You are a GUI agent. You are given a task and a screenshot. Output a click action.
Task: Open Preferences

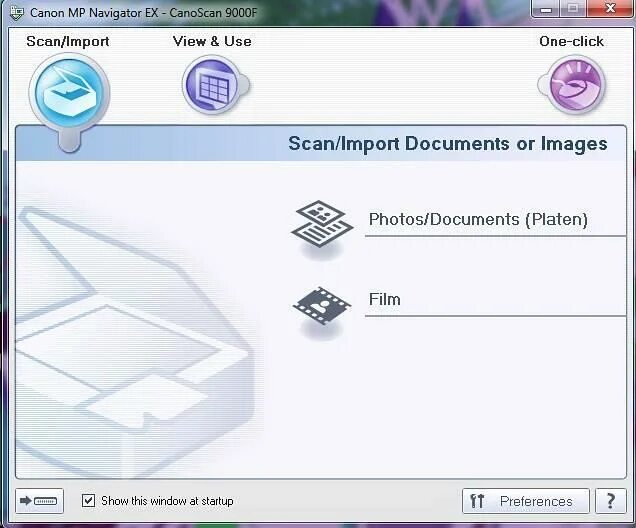[526, 501]
